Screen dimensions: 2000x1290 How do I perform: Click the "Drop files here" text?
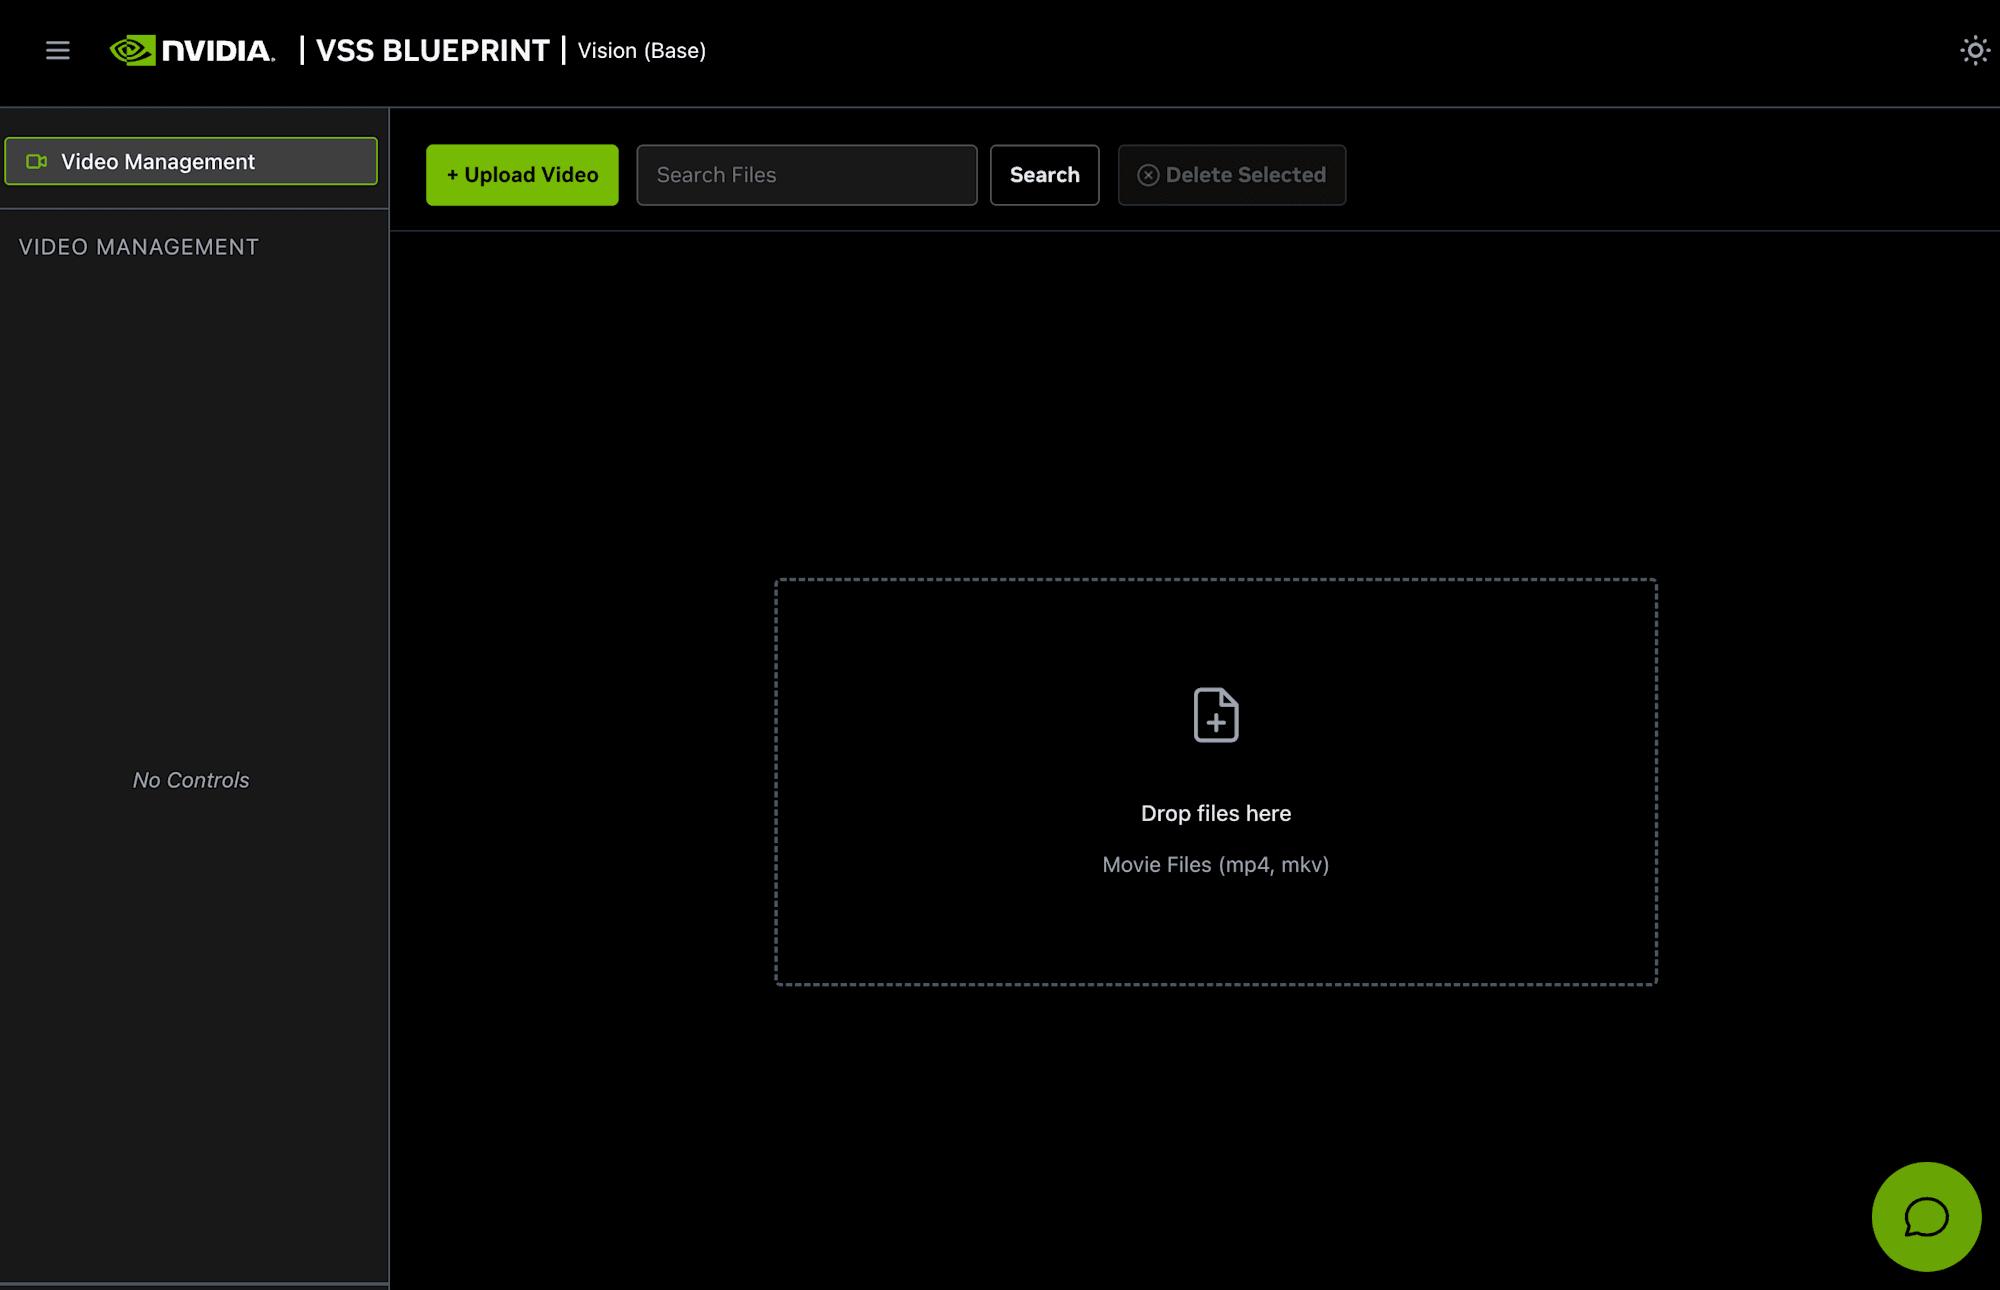point(1216,813)
